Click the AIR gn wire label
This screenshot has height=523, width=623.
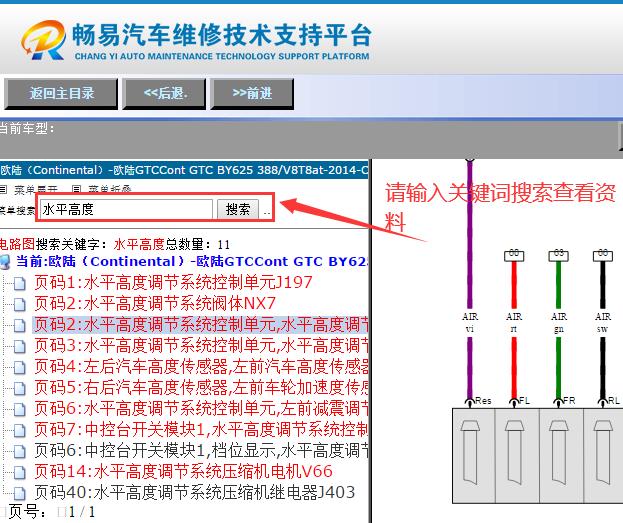pos(559,322)
